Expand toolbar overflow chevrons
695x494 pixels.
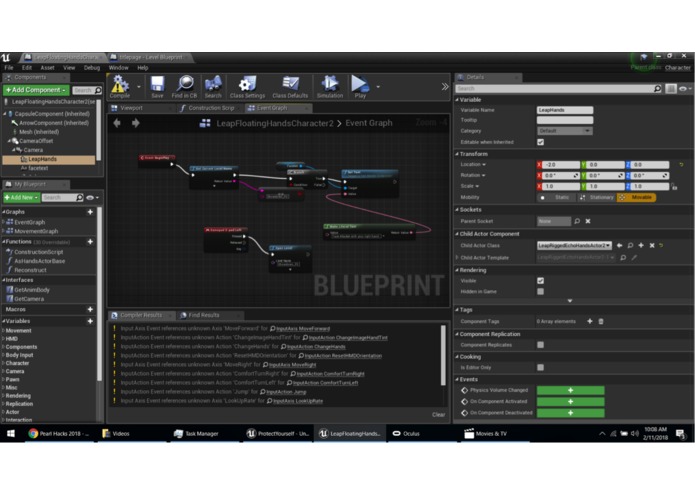pyautogui.click(x=445, y=87)
